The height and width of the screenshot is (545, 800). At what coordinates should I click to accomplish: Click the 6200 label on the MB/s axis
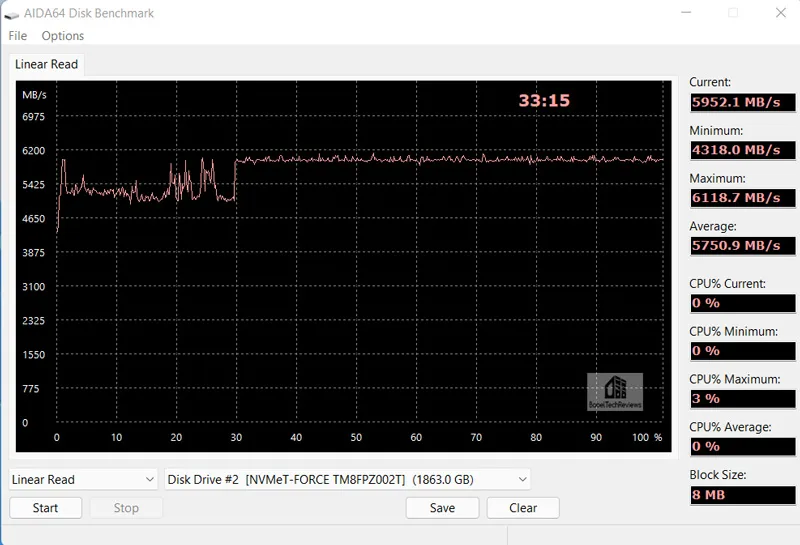[x=33, y=151]
